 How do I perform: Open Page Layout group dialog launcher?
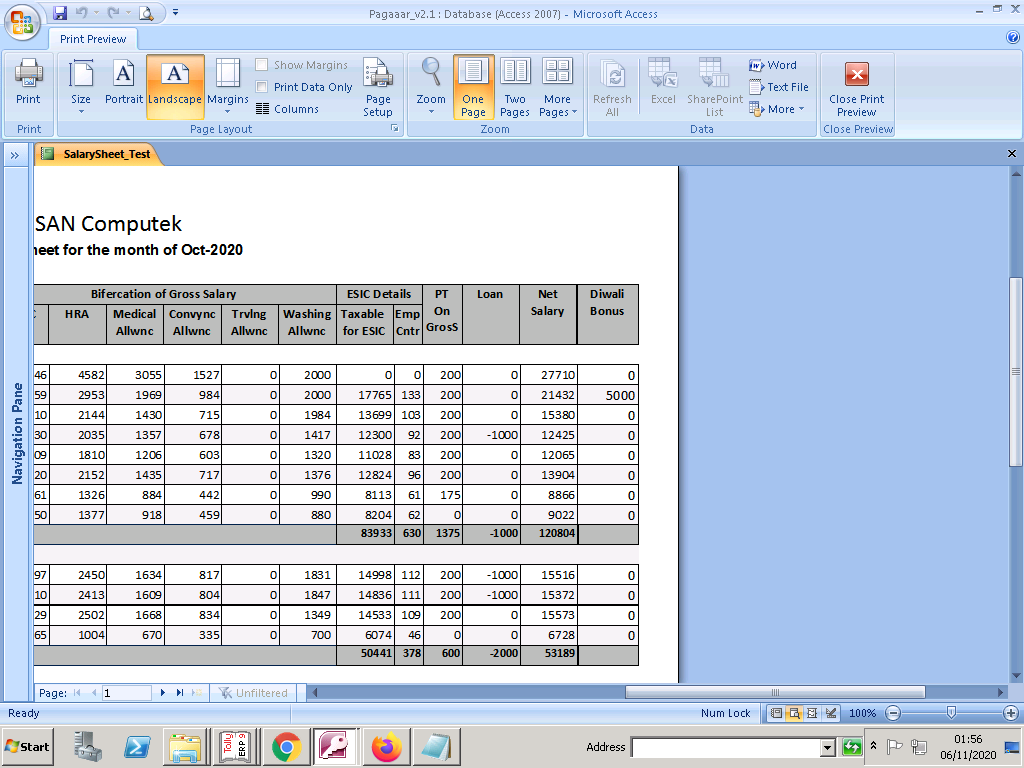point(394,129)
